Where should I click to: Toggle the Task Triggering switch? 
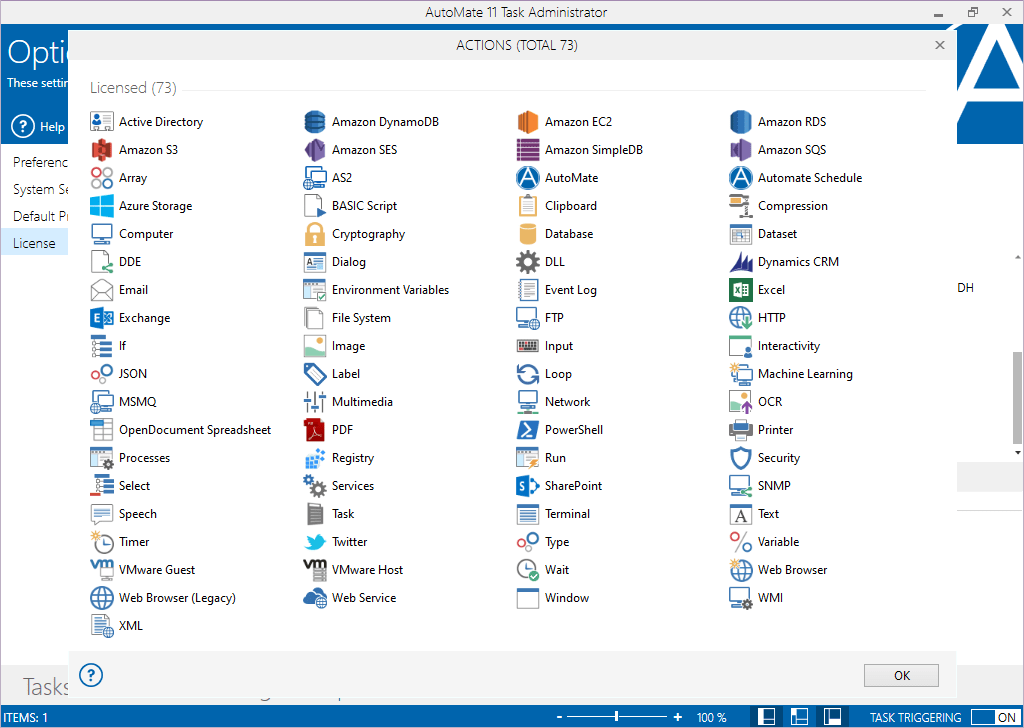[995, 717]
